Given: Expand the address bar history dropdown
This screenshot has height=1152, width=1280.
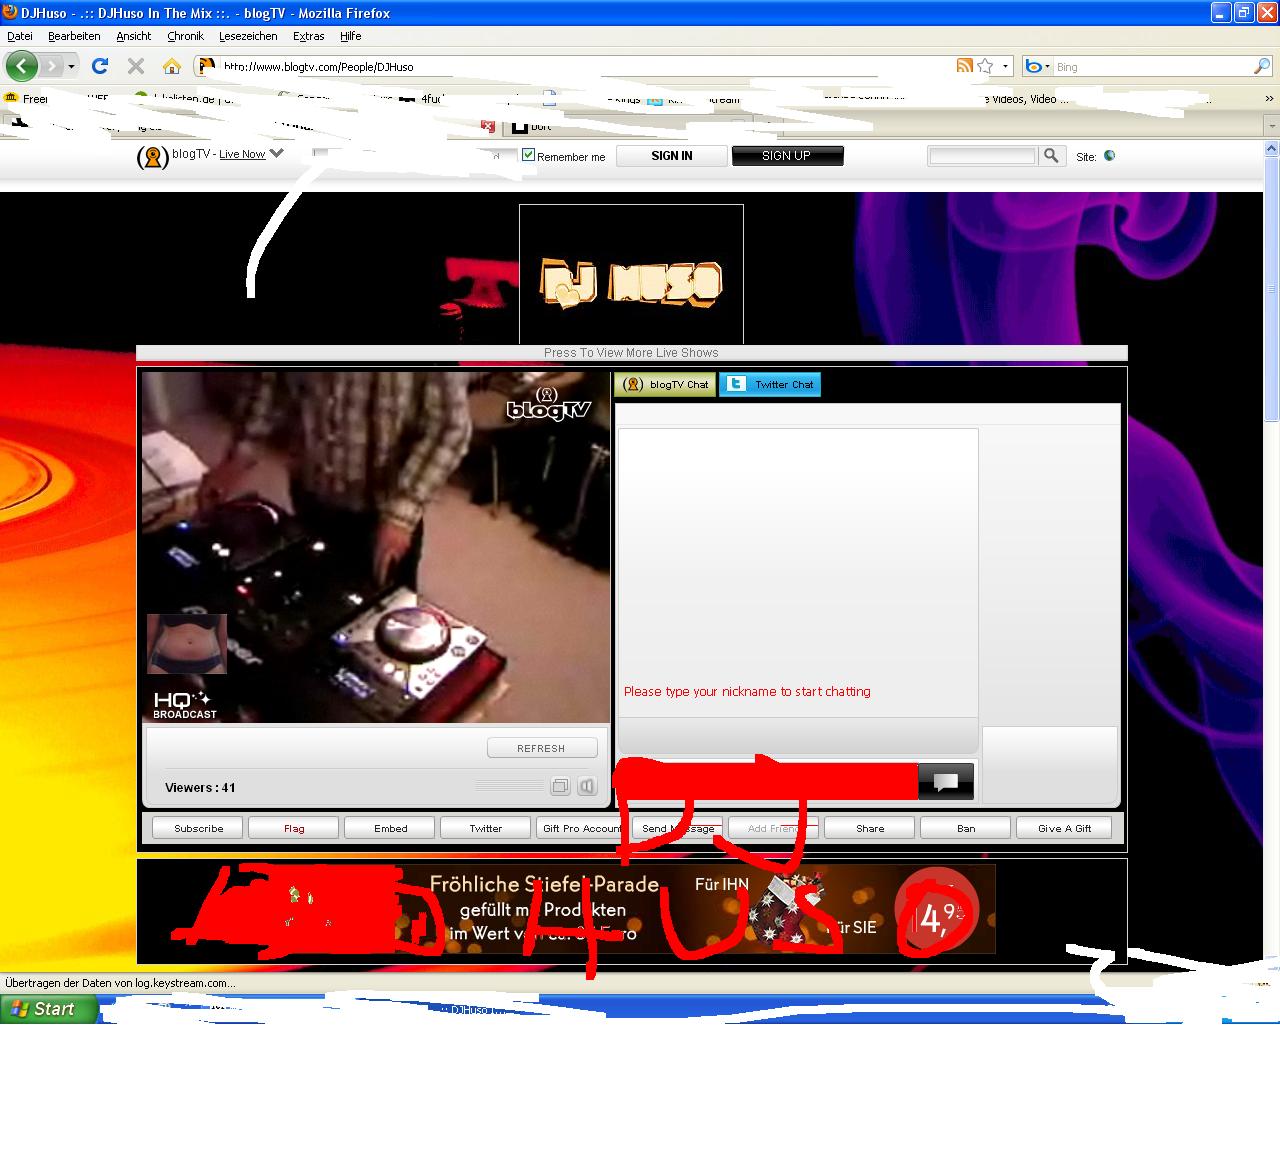Looking at the screenshot, I should coord(1004,66).
